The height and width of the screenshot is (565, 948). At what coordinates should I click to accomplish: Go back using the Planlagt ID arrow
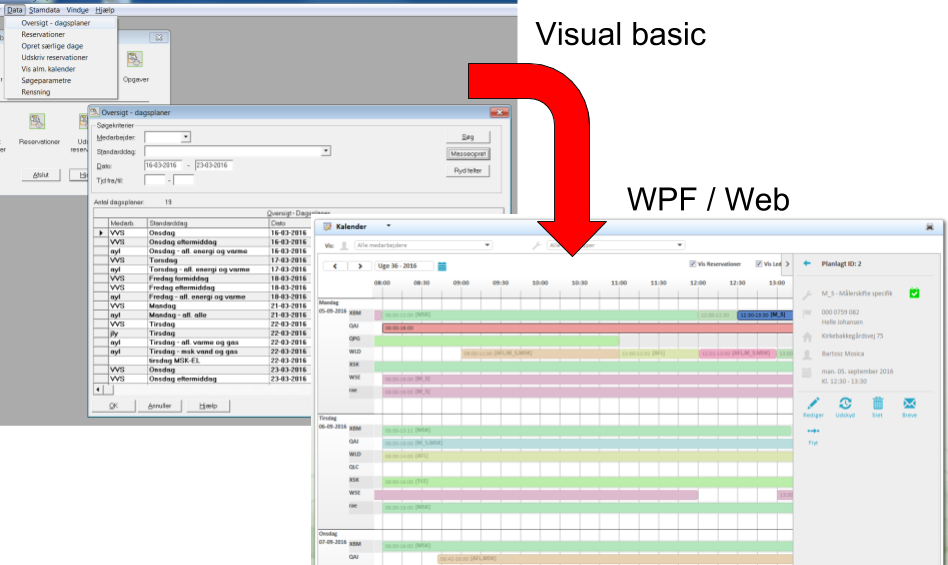807,263
